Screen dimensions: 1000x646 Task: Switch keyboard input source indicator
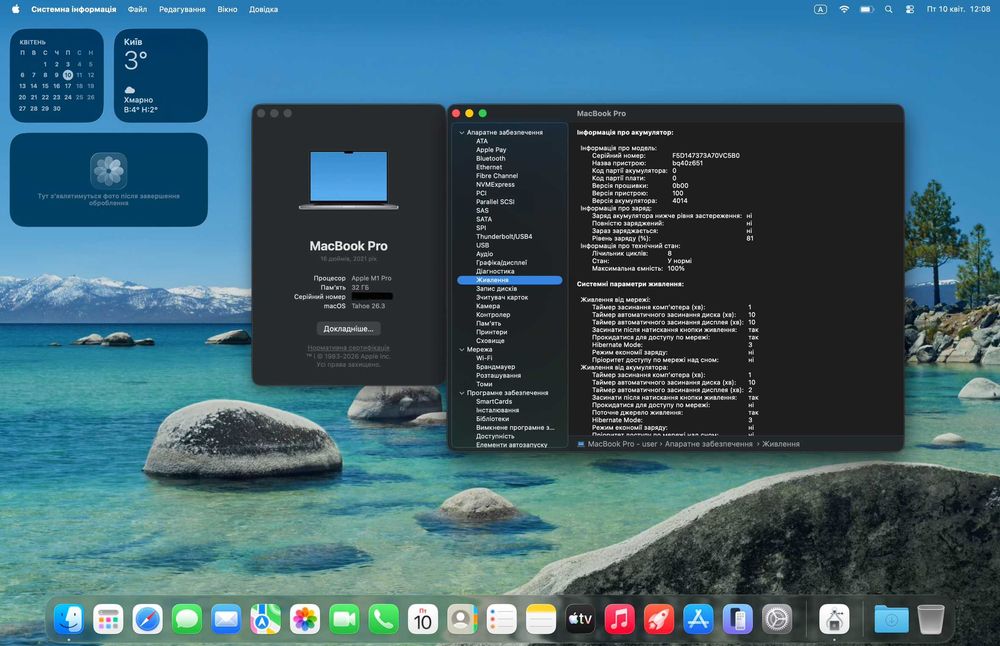(821, 9)
